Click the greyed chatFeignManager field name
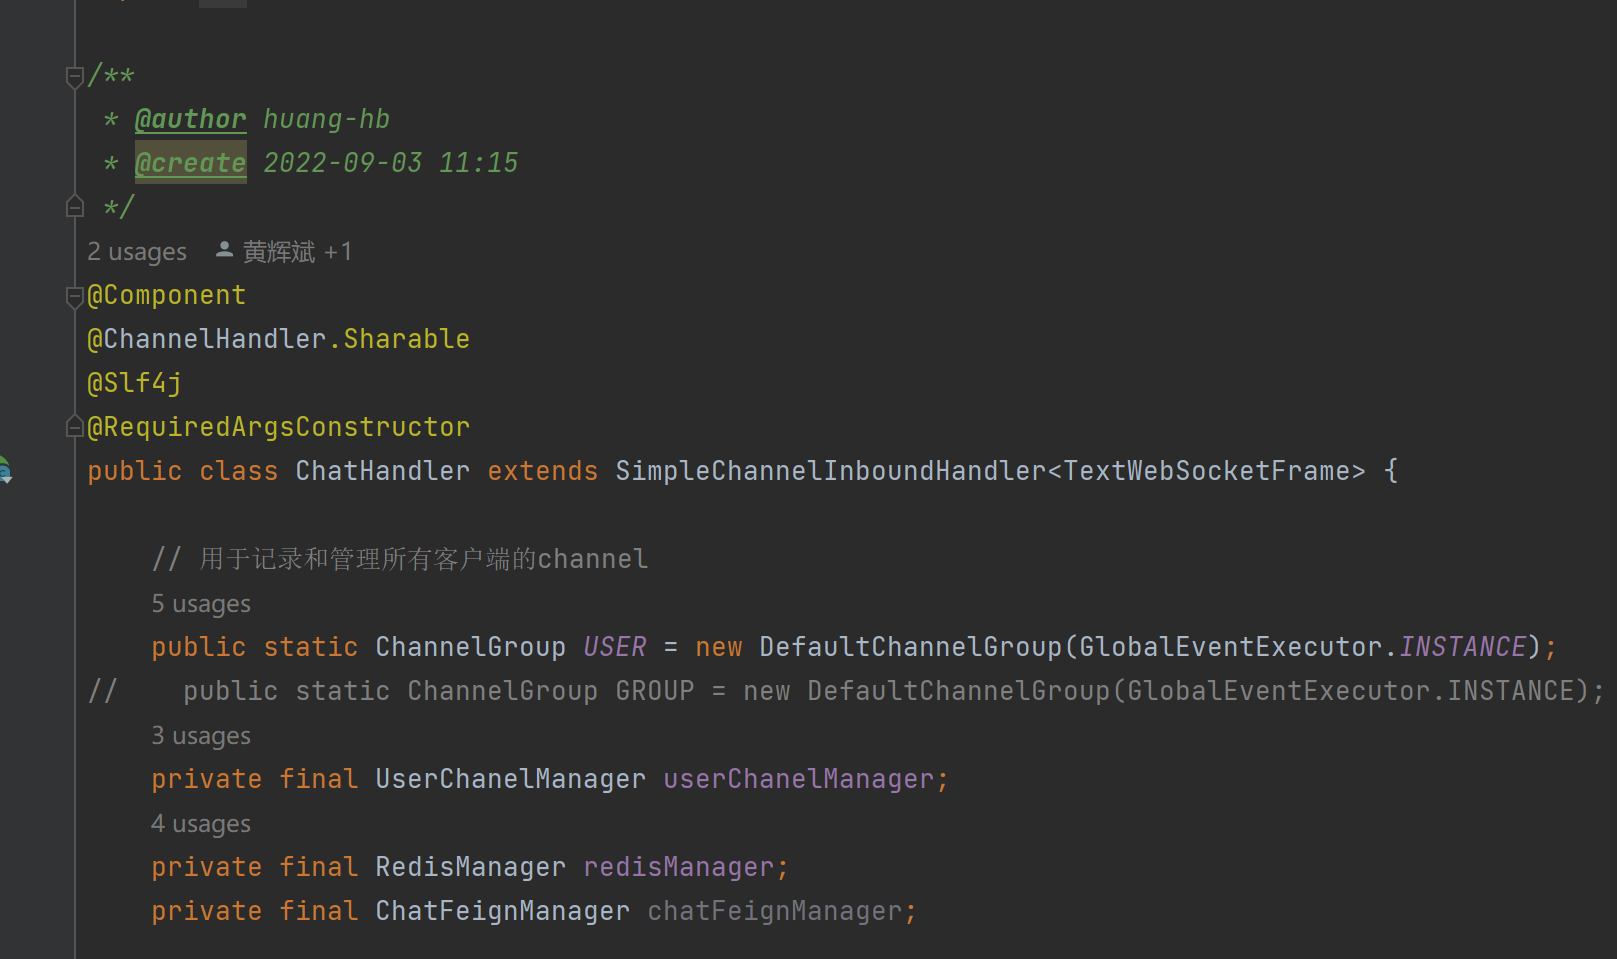Screen dimensions: 1617x959 pyautogui.click(x=775, y=911)
